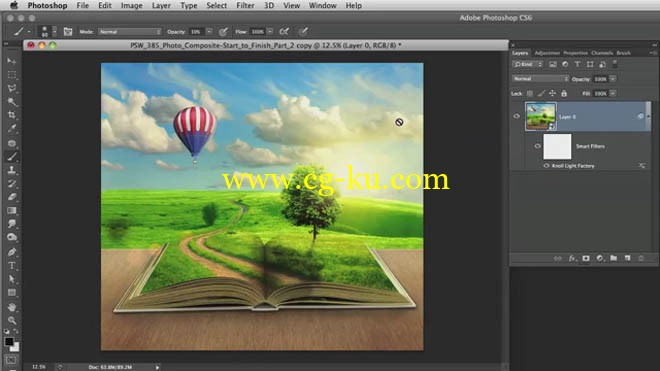Select the History Brush tool
This screenshot has height=371, width=660.
coord(12,184)
